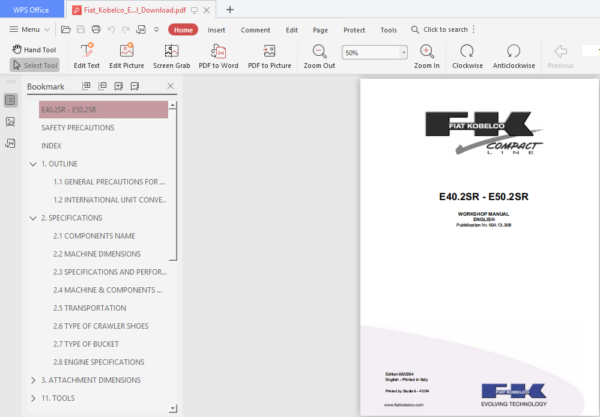
Task: Click bookmark list scroll-up arrow
Action: click(173, 105)
